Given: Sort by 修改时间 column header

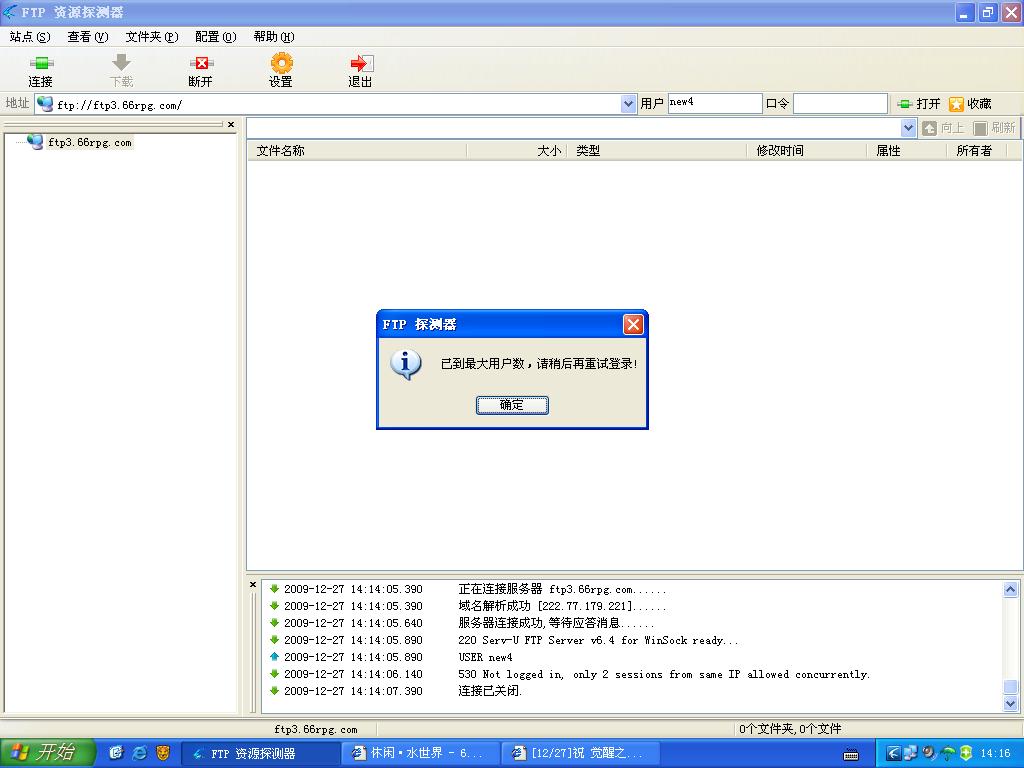Looking at the screenshot, I should (807, 151).
